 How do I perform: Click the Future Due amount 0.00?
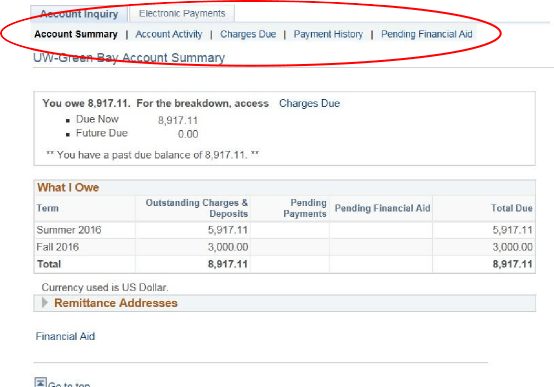click(x=188, y=134)
